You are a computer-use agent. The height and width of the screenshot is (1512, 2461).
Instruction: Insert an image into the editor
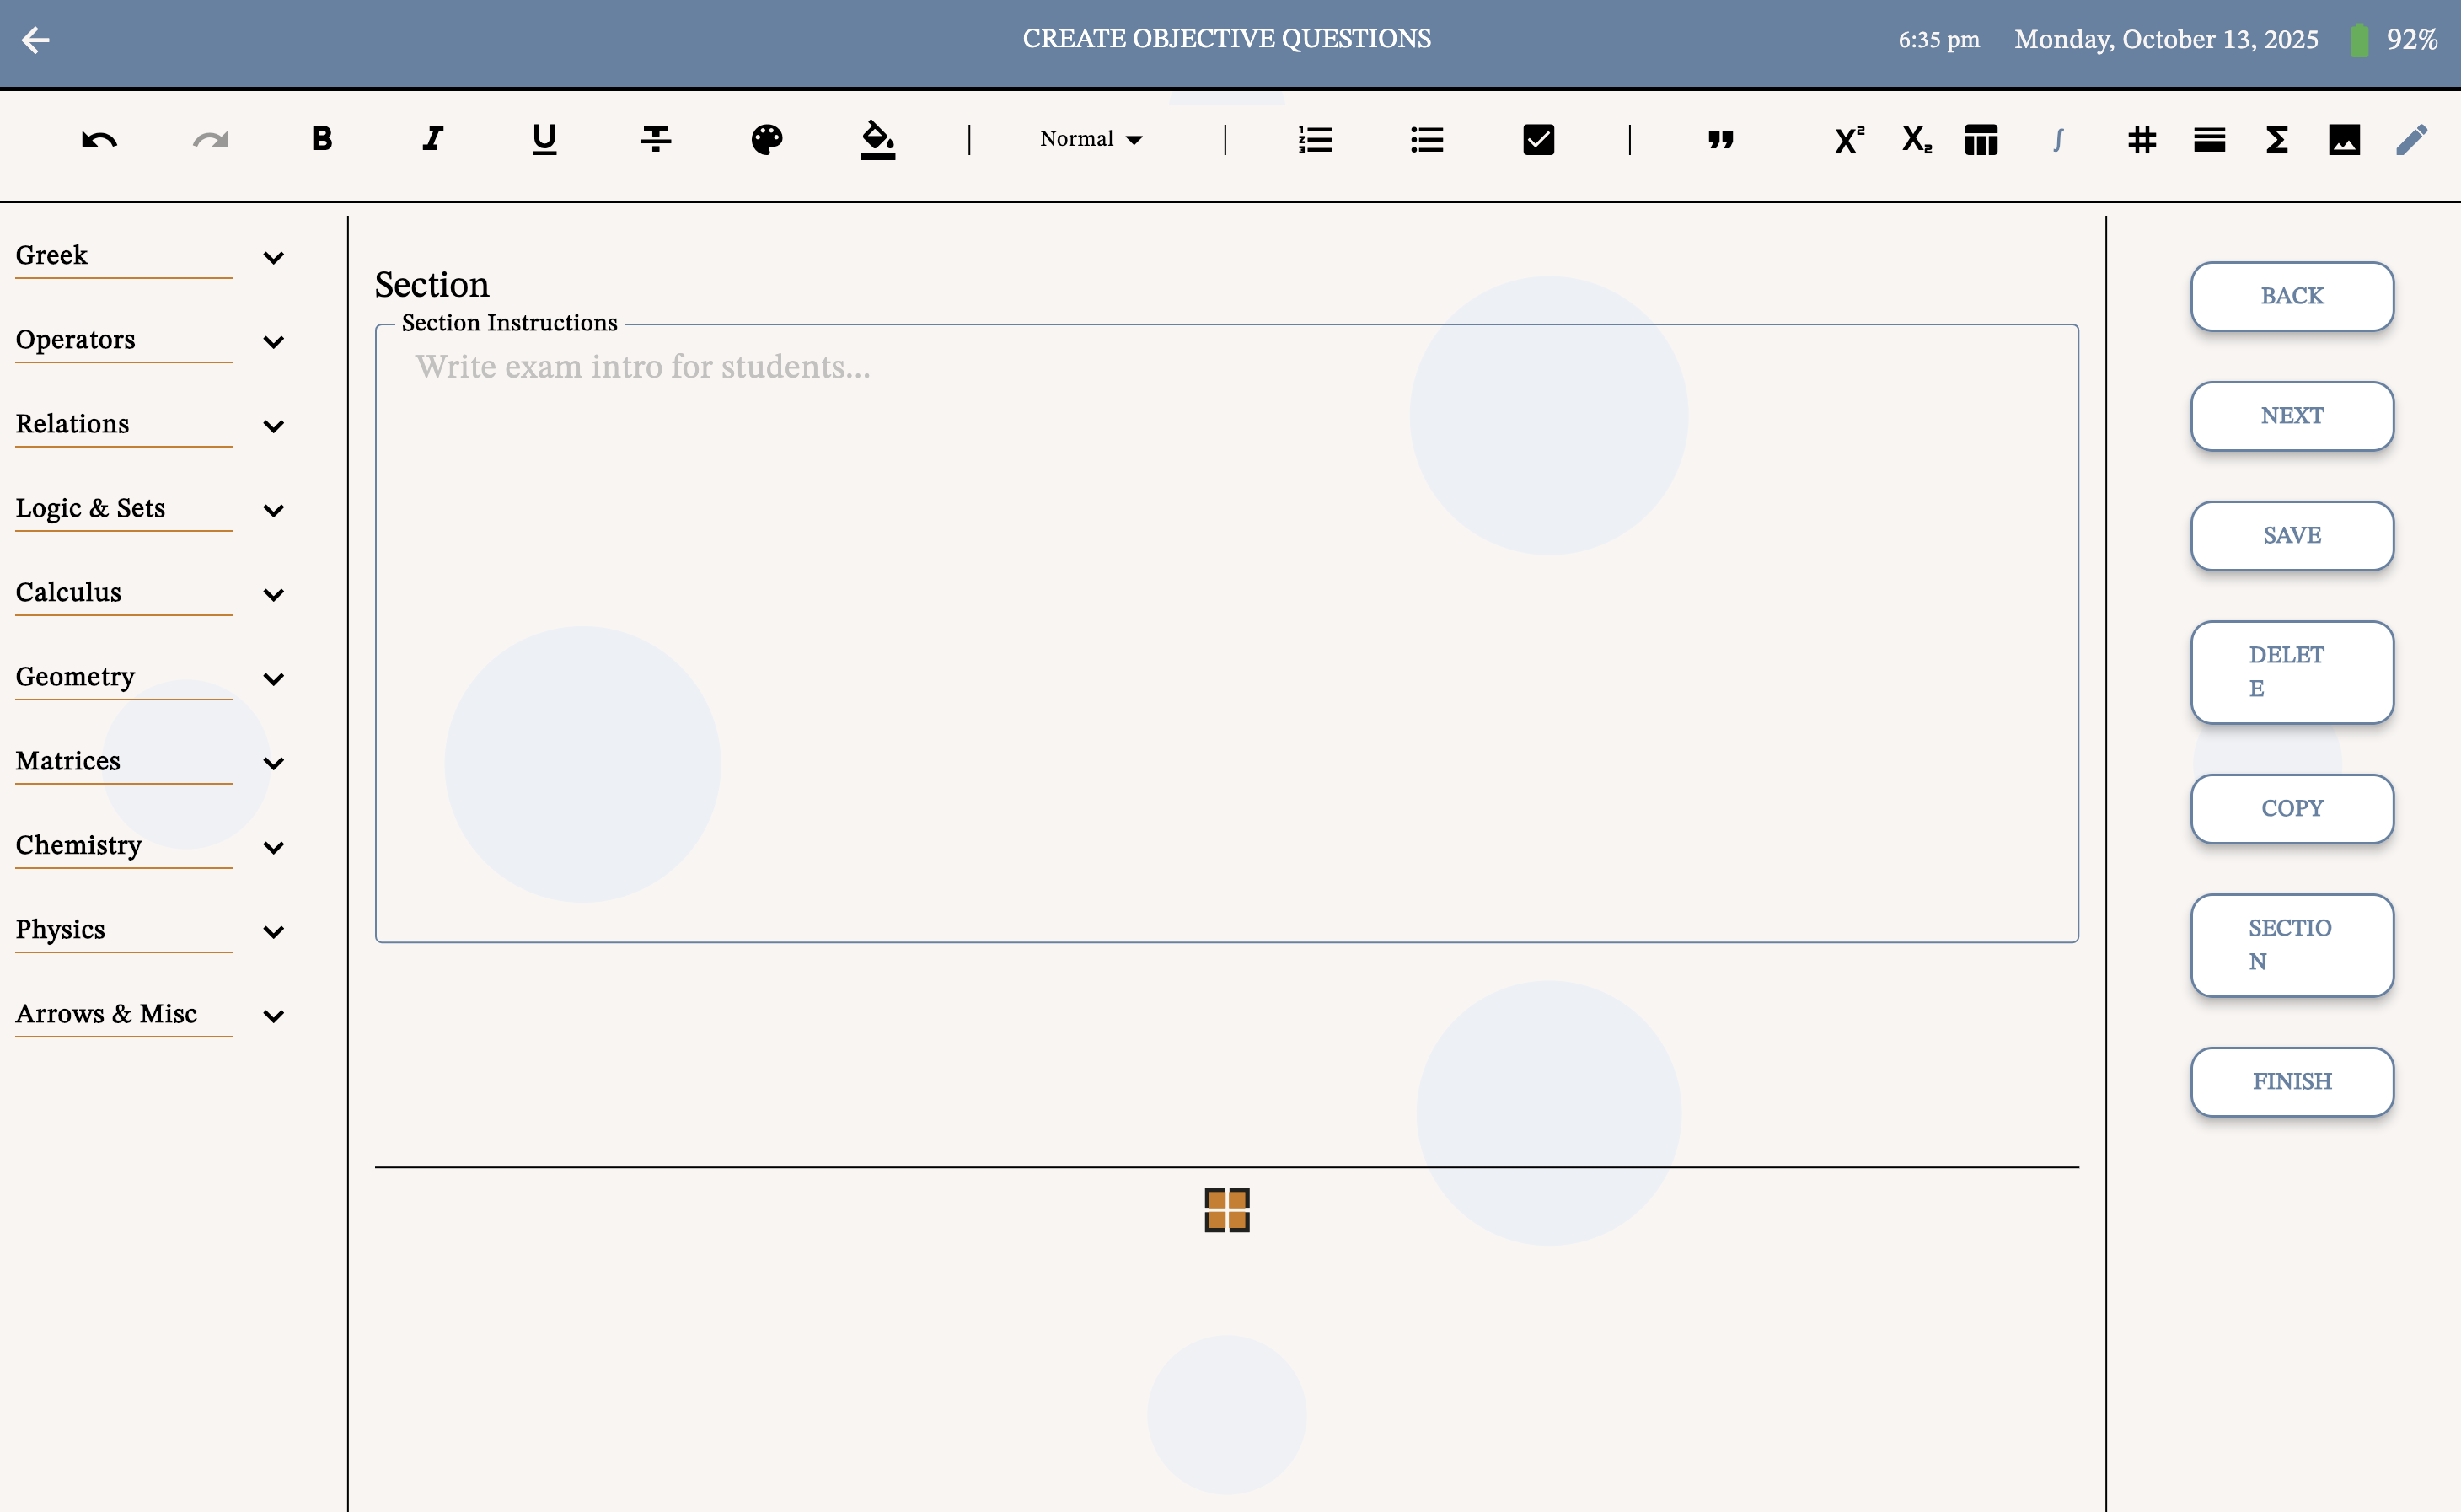(x=2345, y=140)
